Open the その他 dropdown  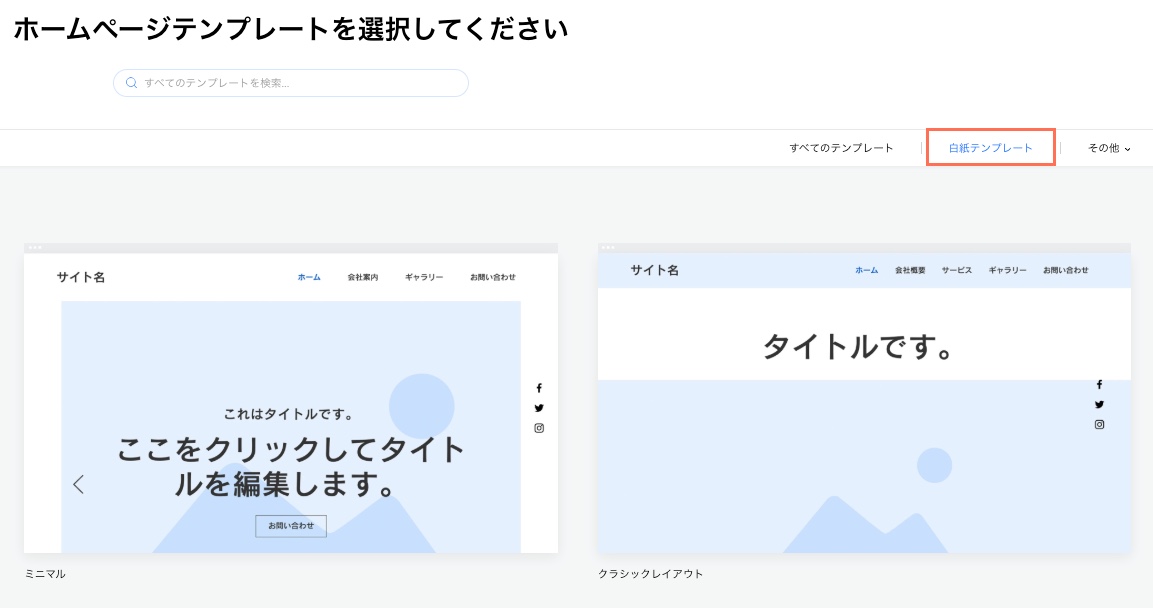(x=1105, y=147)
